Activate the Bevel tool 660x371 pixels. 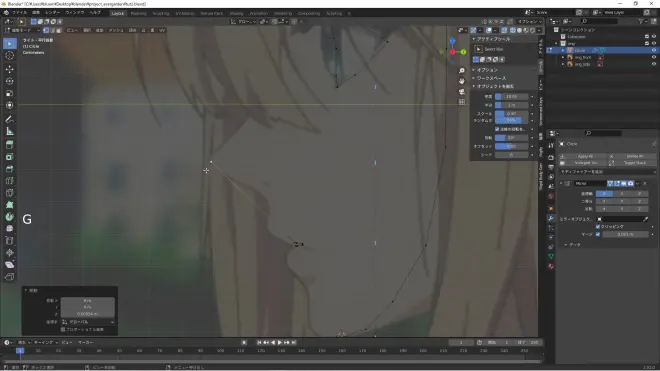[10, 169]
